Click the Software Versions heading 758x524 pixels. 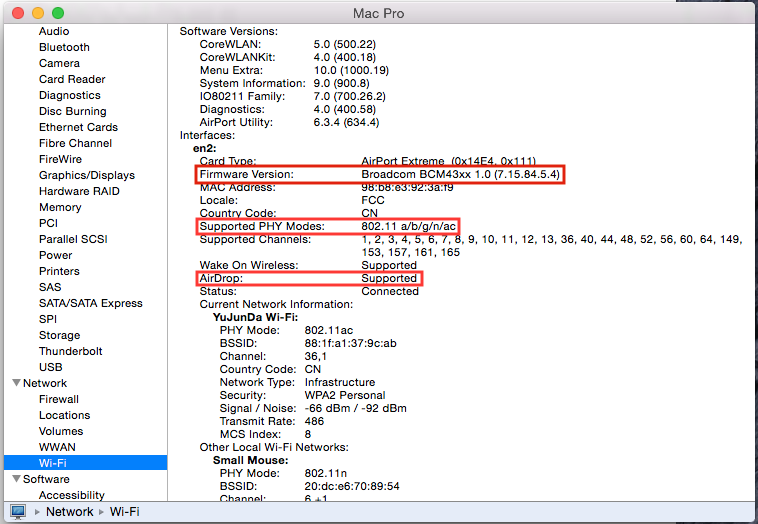(229, 31)
